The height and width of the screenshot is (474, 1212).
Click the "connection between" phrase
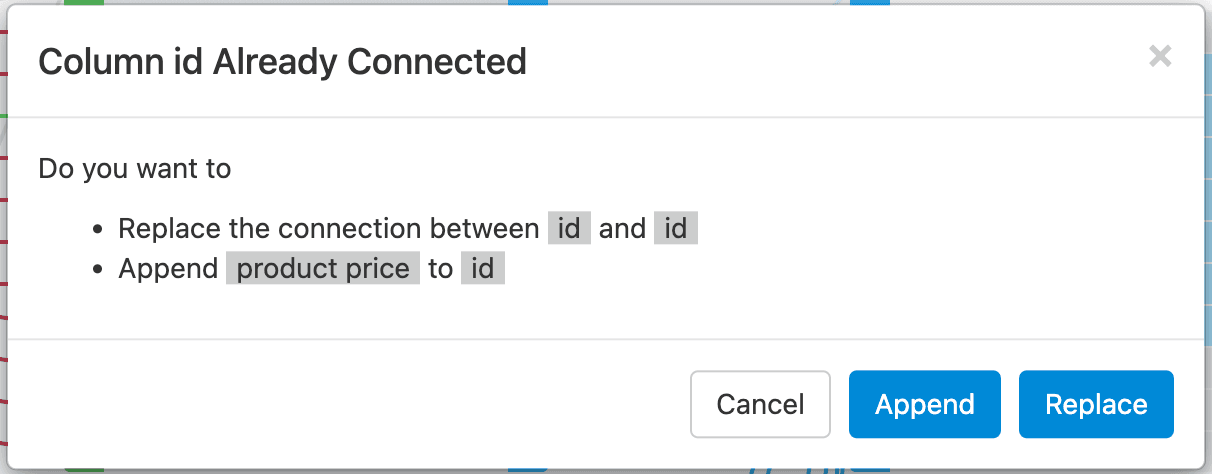tap(408, 229)
